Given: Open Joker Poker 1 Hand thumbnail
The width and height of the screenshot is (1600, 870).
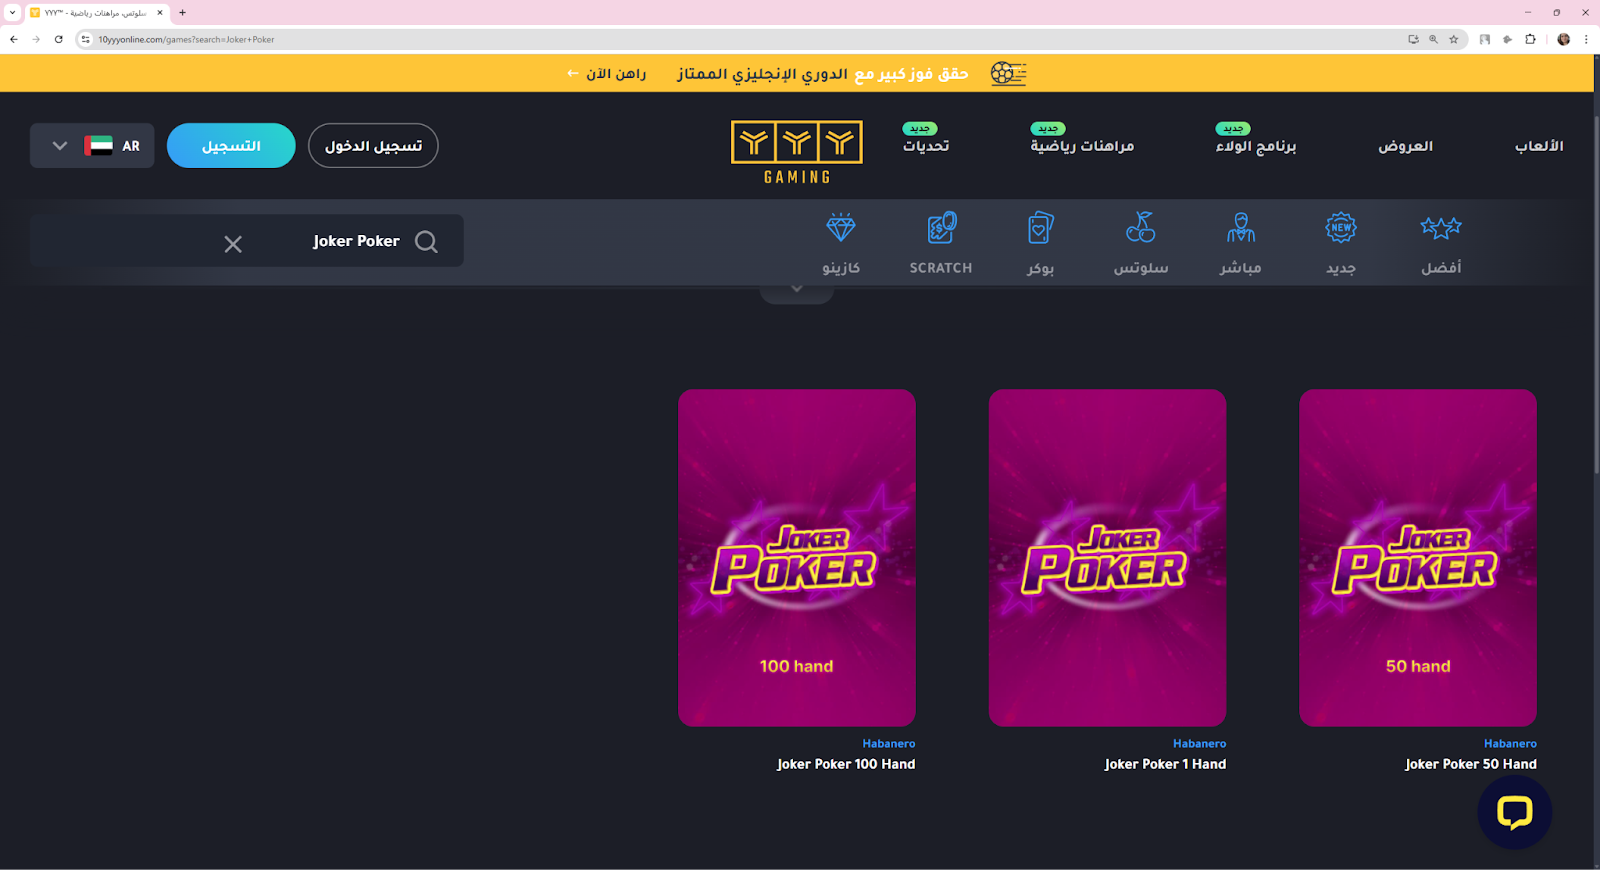Looking at the screenshot, I should coord(1107,558).
